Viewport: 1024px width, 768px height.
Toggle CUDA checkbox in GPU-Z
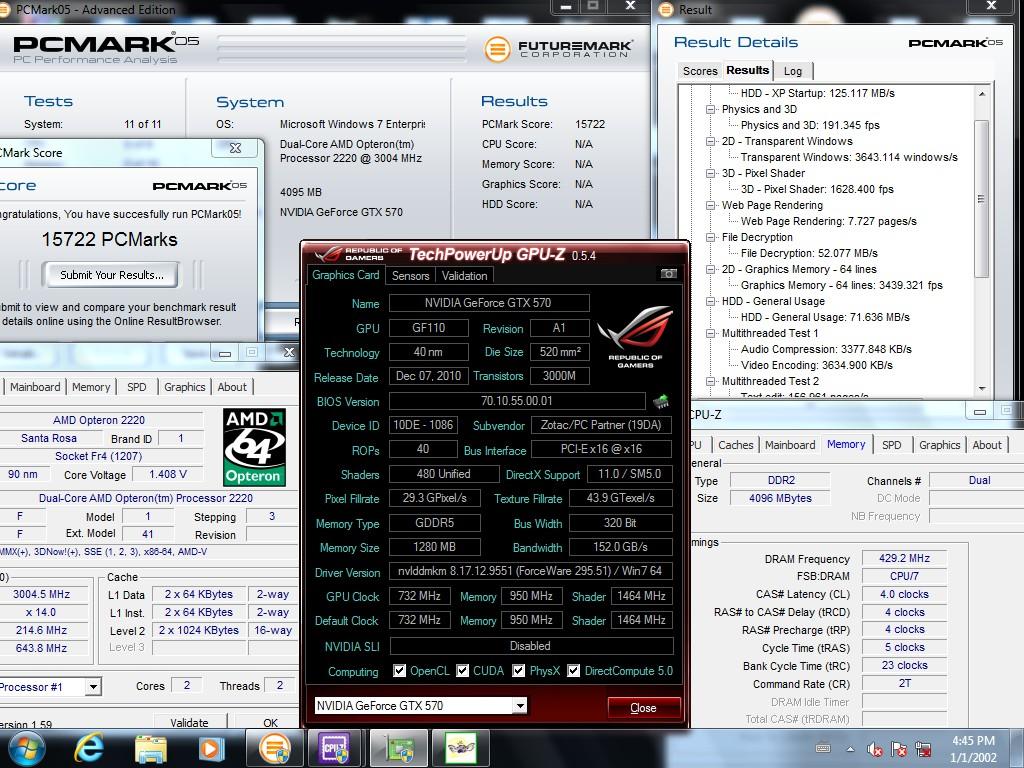[462, 671]
